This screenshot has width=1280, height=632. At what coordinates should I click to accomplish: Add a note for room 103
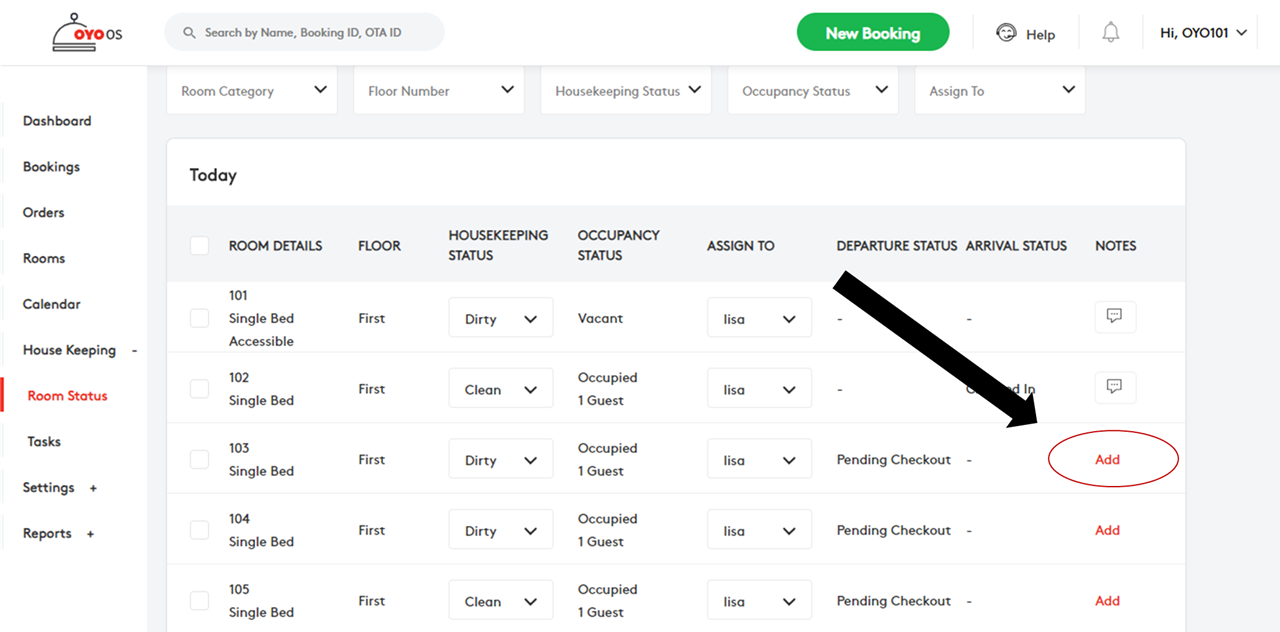1107,460
